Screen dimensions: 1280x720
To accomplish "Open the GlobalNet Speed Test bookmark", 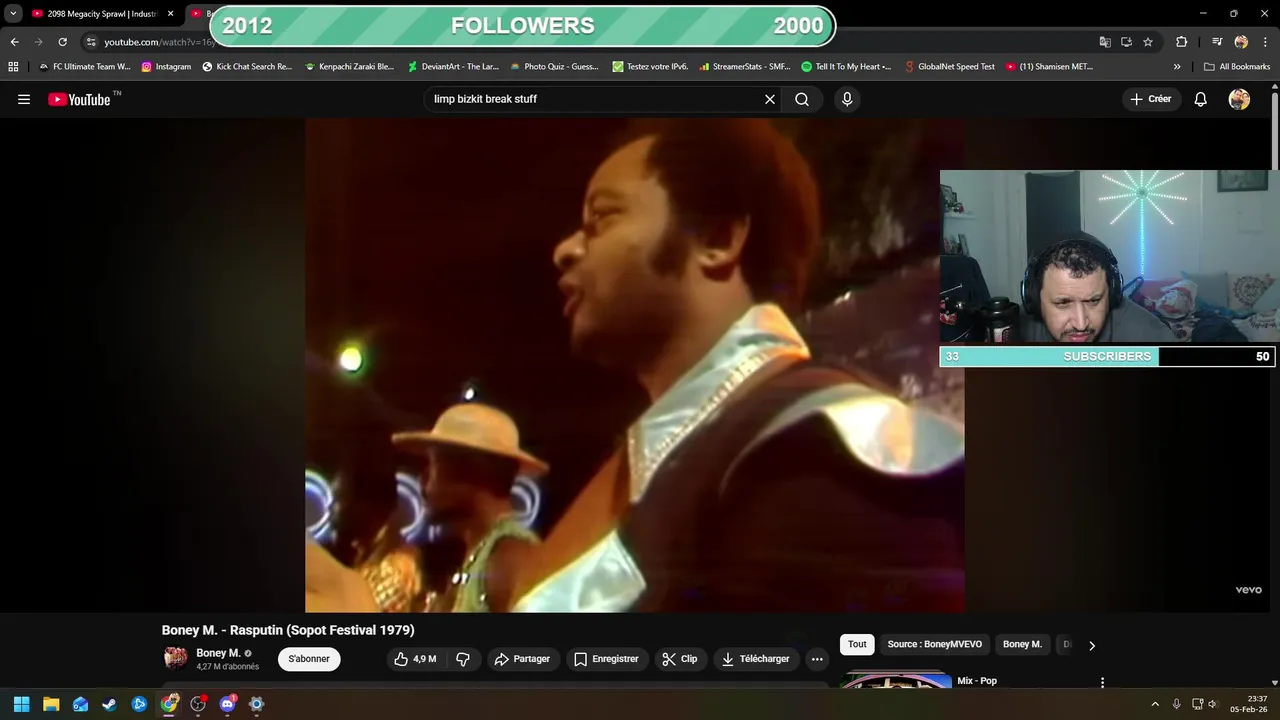I will 950,67.
